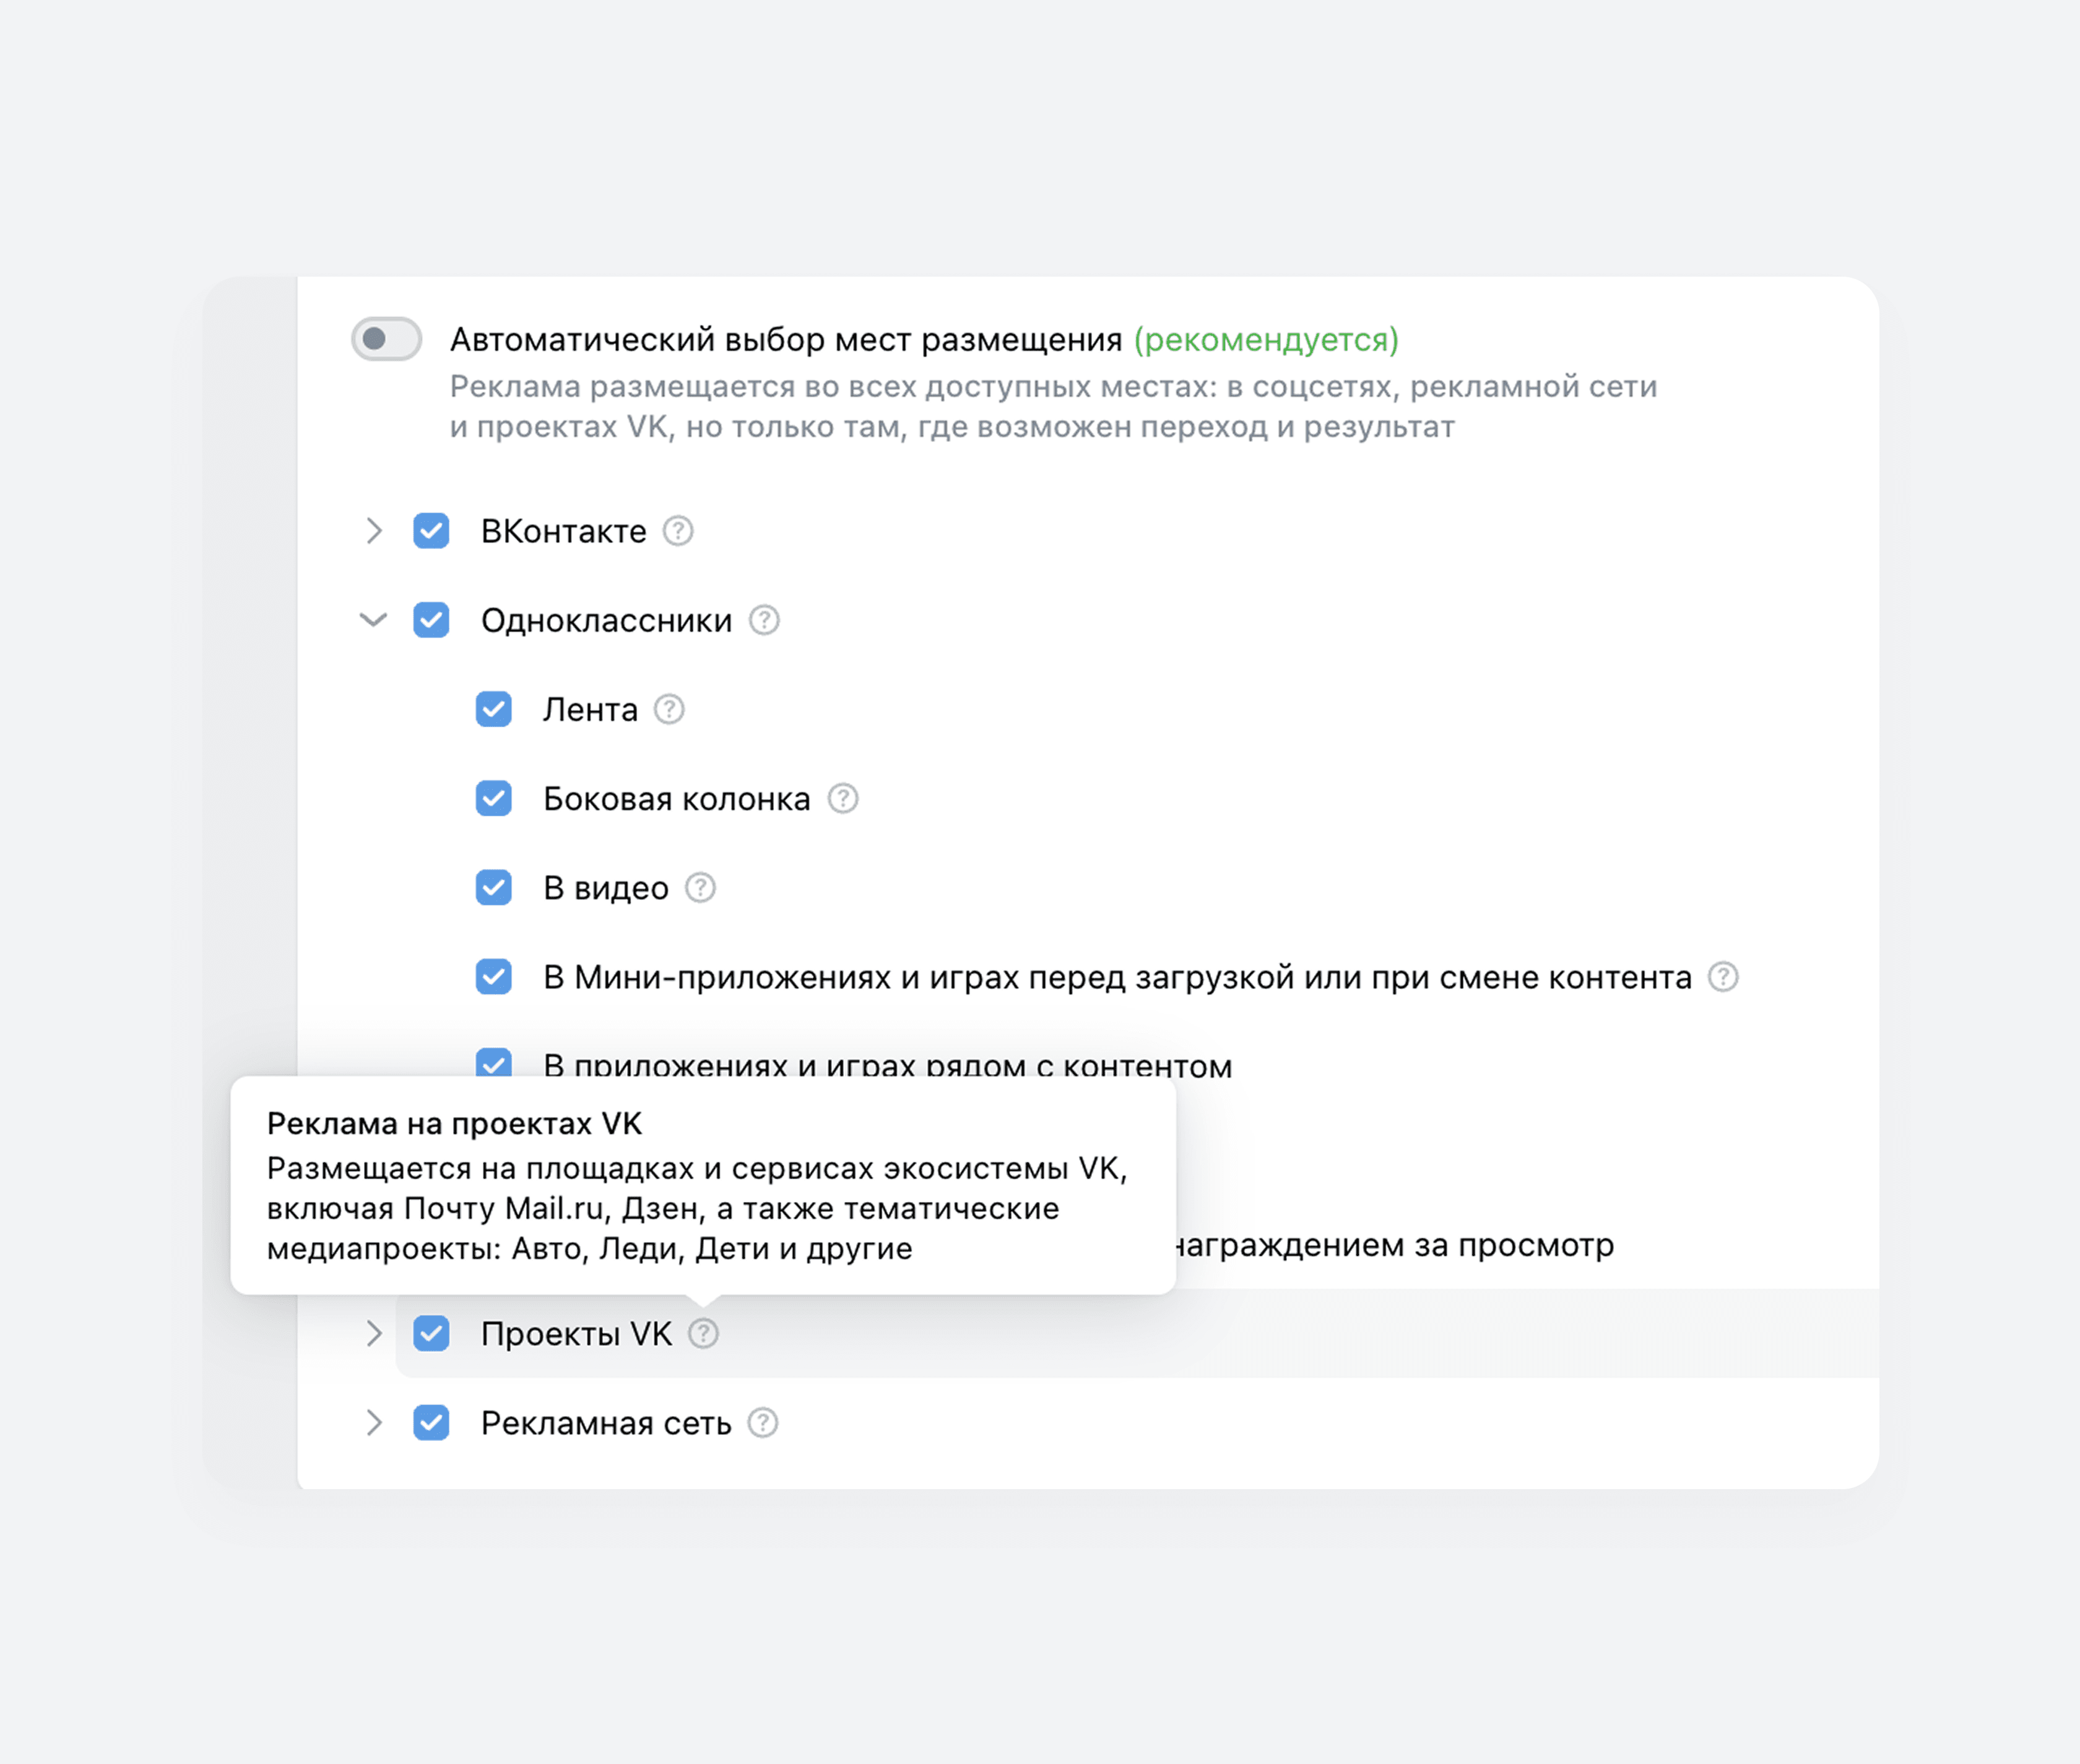Open help for Мини-приложениях placement option

(1723, 976)
